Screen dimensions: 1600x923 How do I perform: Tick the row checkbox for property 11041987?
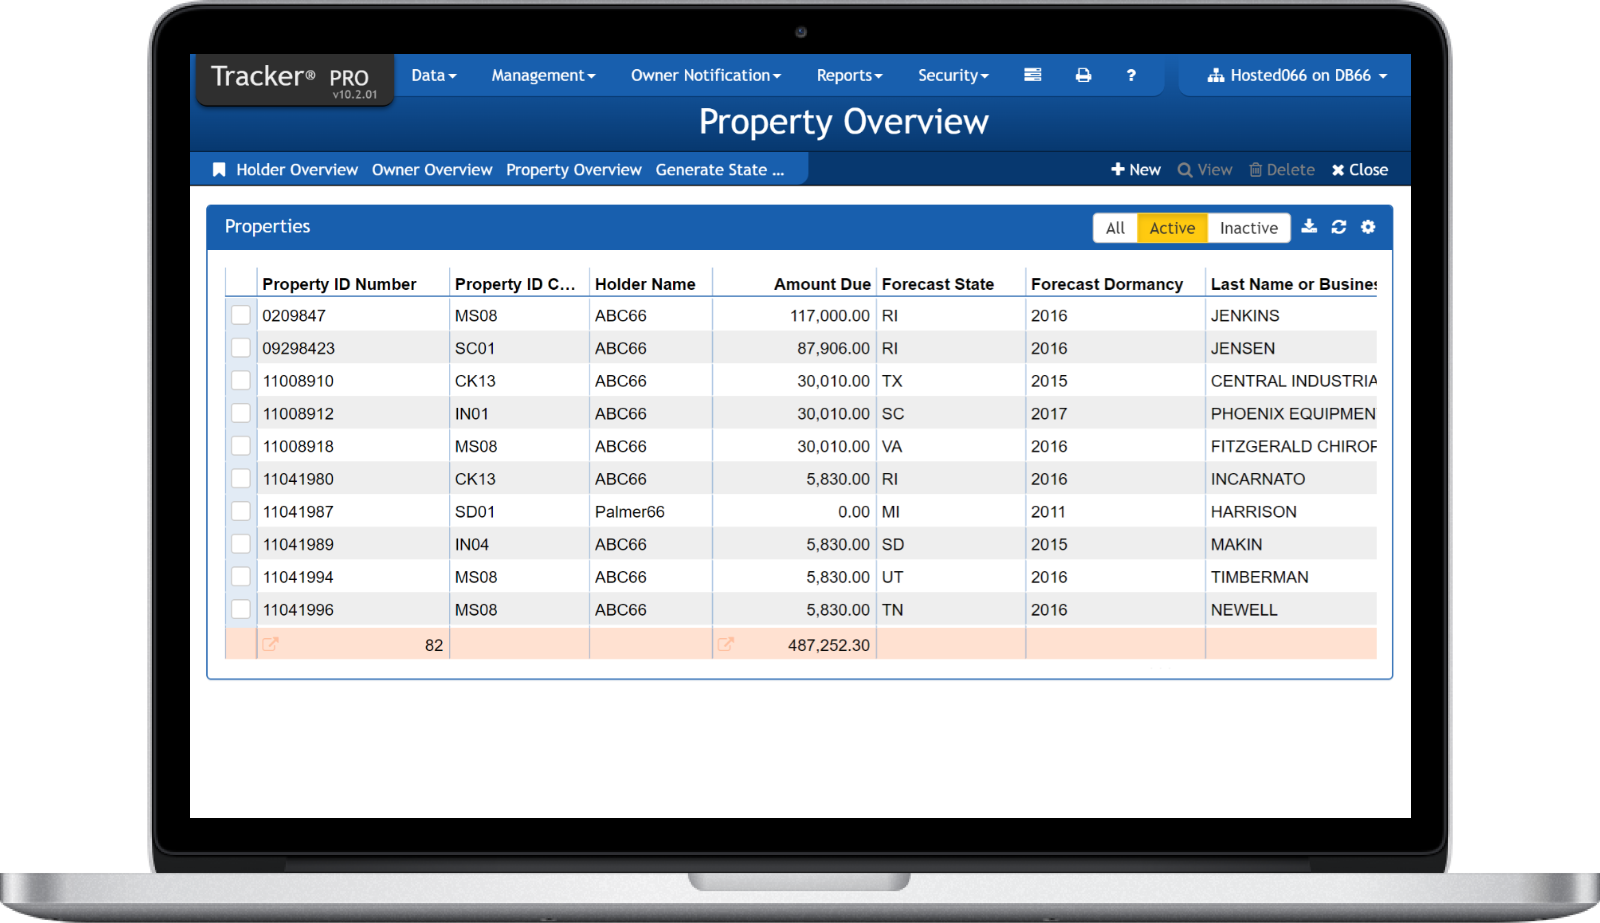(x=240, y=511)
